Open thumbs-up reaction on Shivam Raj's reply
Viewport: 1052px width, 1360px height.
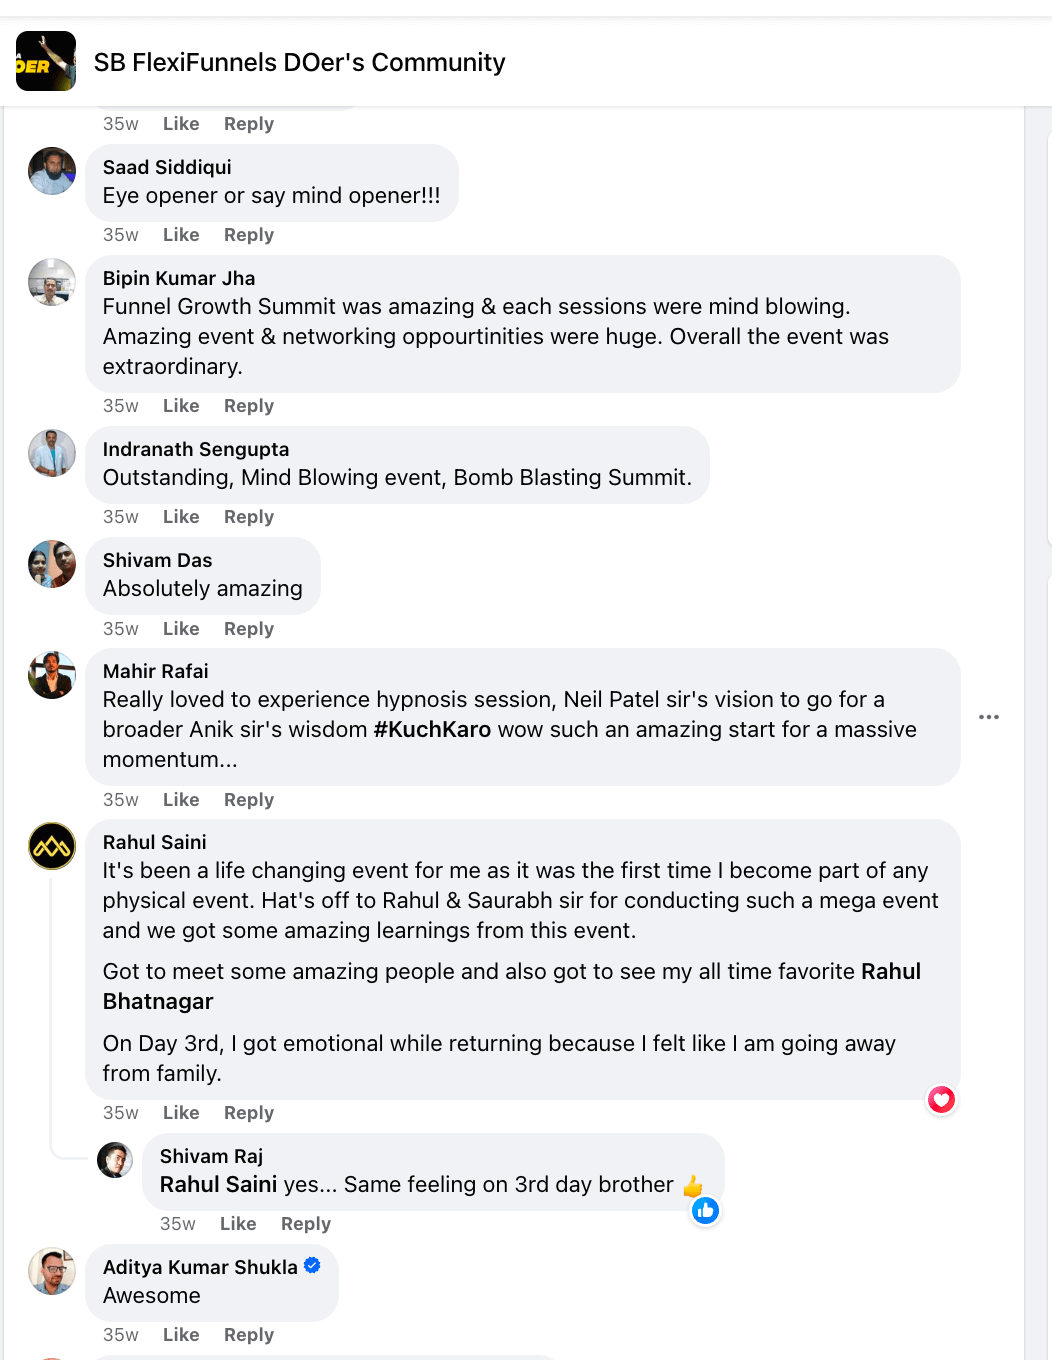point(705,1211)
